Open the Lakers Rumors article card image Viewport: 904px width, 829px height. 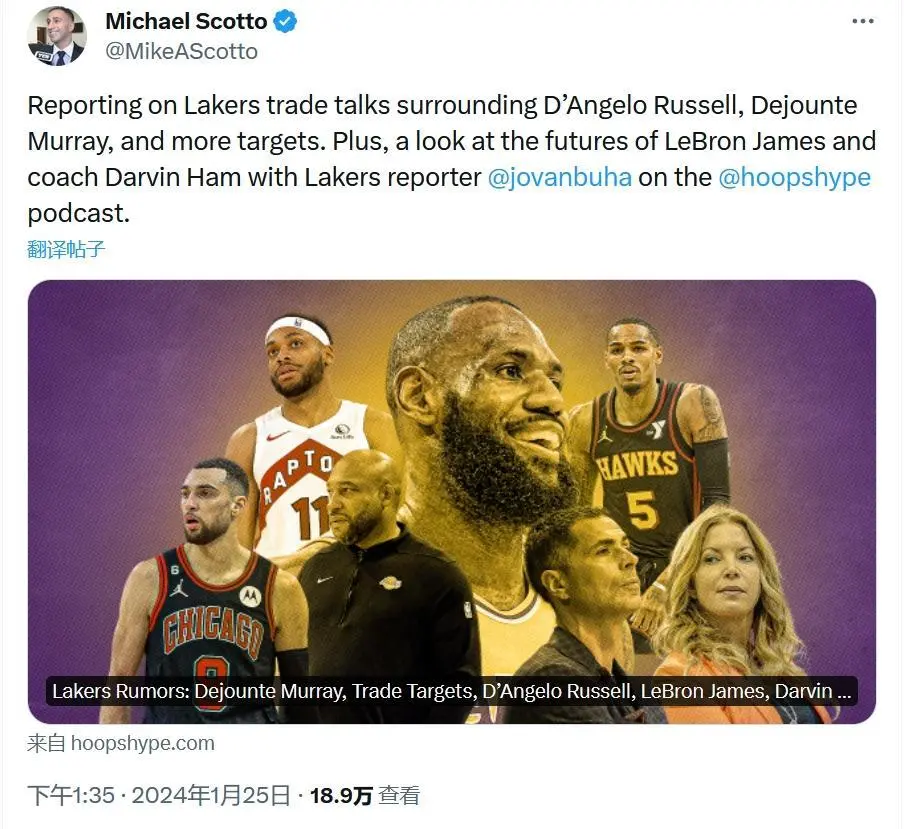click(x=451, y=502)
